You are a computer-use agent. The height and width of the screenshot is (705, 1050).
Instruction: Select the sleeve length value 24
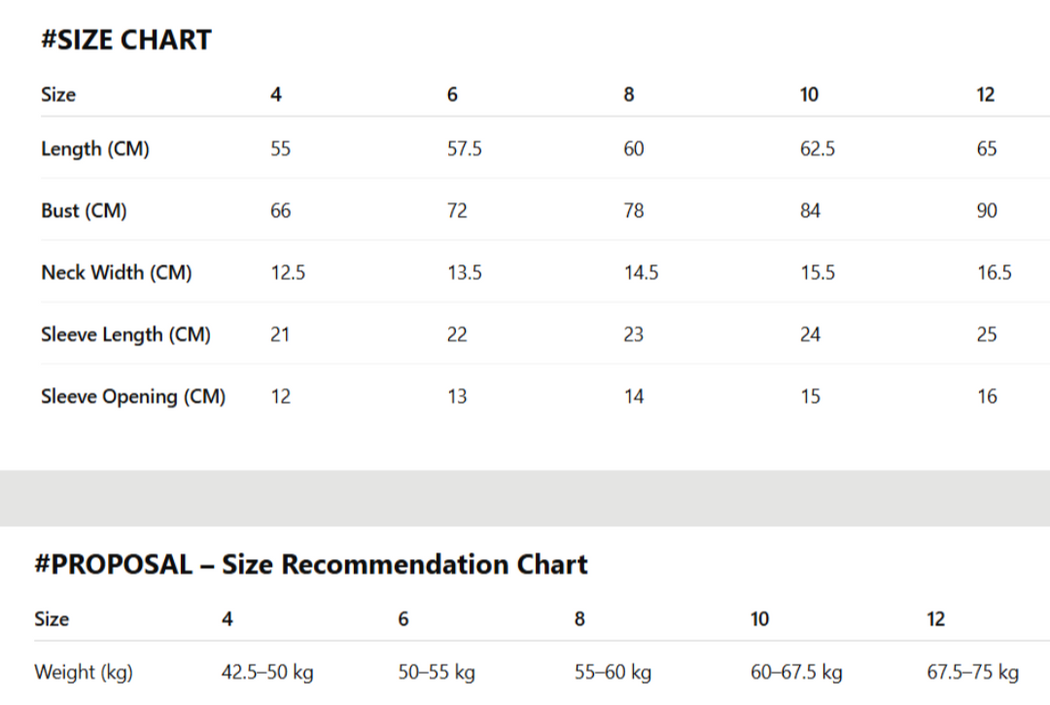coord(810,335)
